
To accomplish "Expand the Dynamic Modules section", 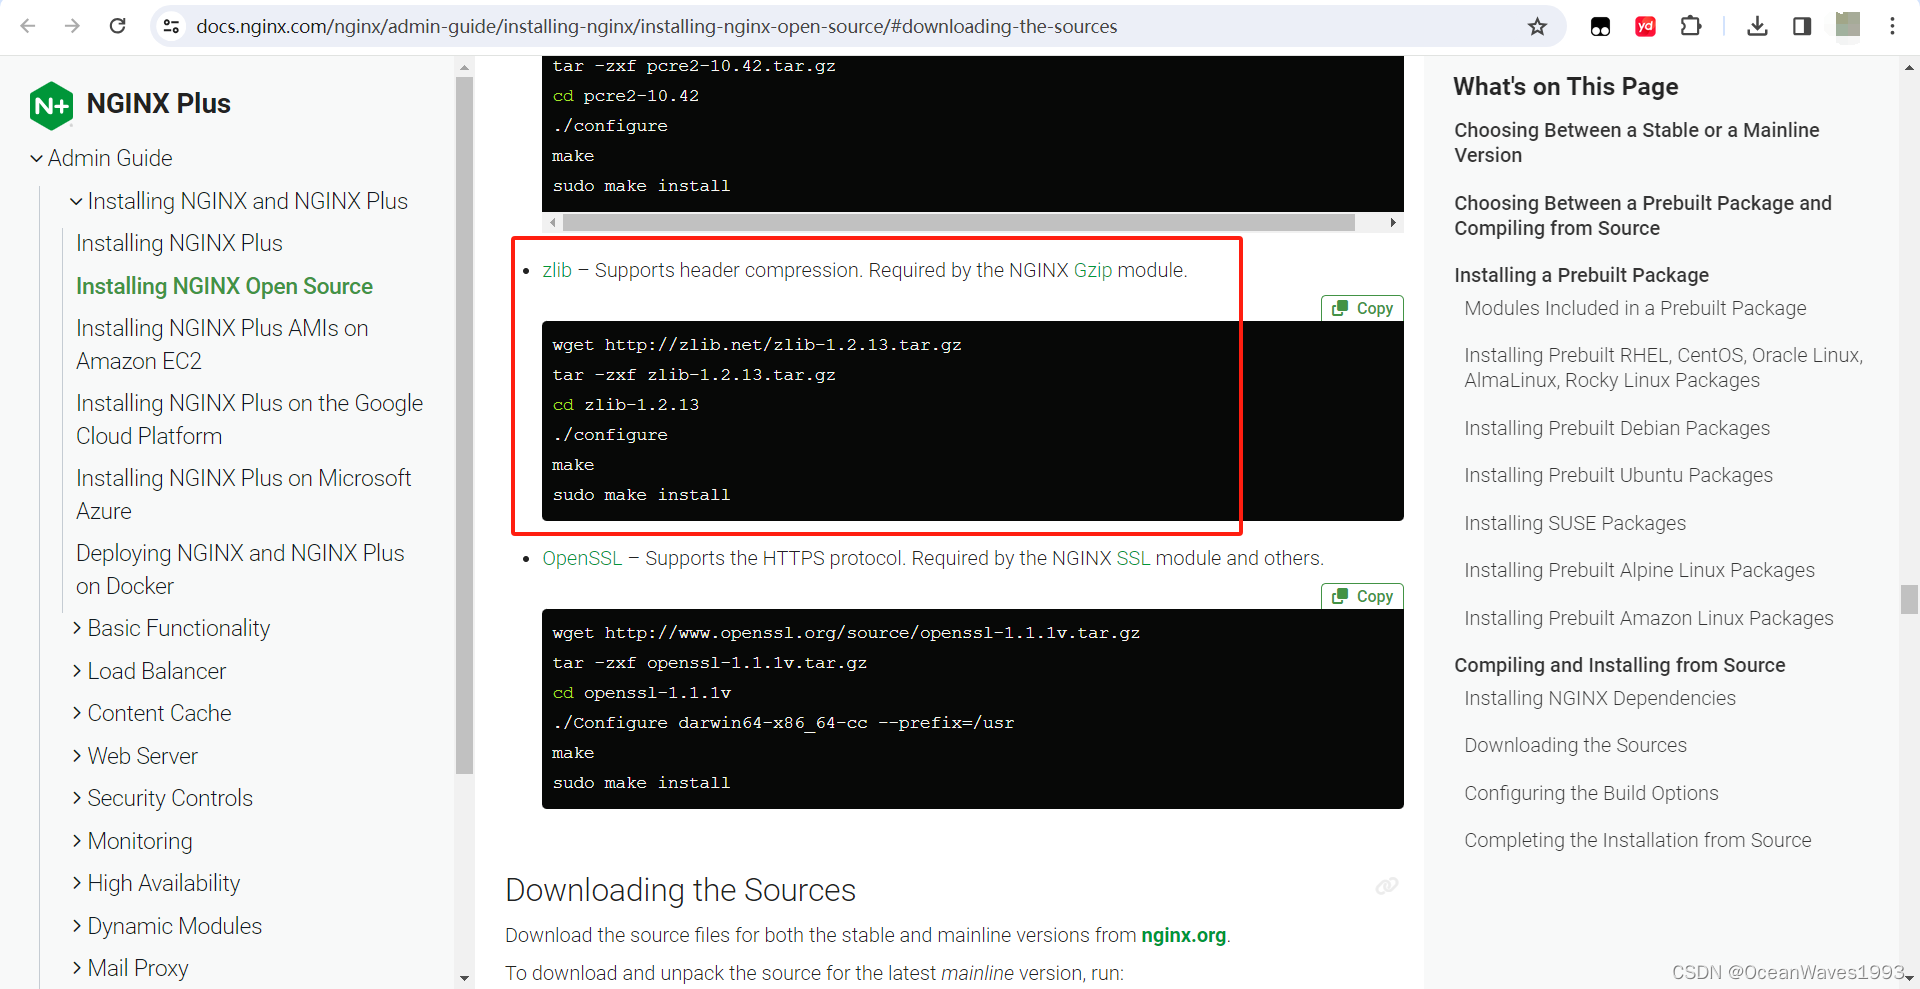I will coord(77,926).
